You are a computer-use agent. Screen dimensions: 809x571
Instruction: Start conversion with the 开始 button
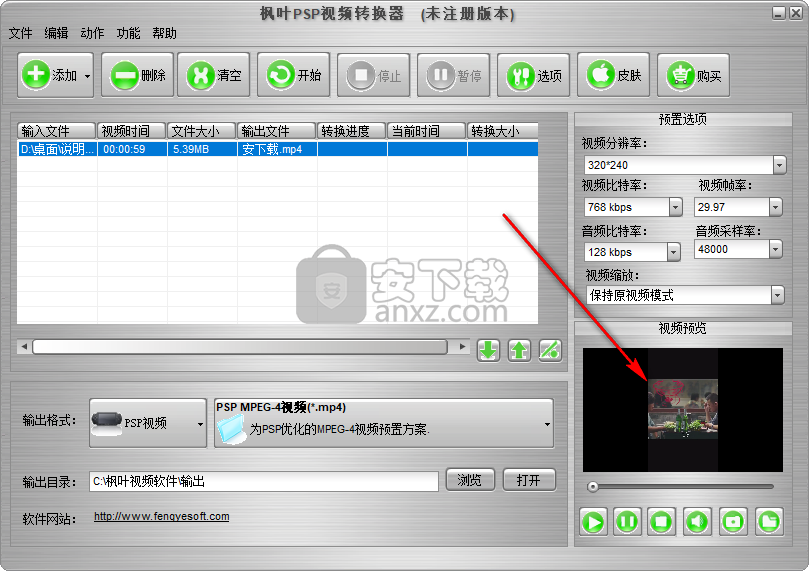[x=294, y=75]
